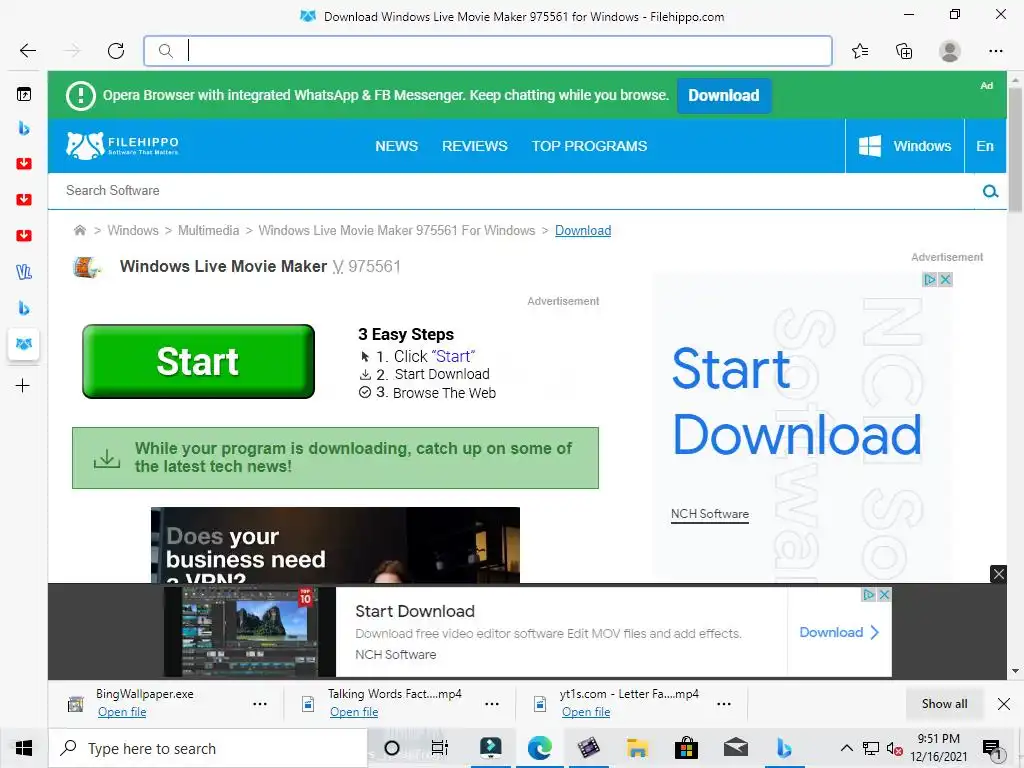This screenshot has width=1024, height=768.
Task: Open the Windows breadcrumb link
Action: [x=133, y=231]
